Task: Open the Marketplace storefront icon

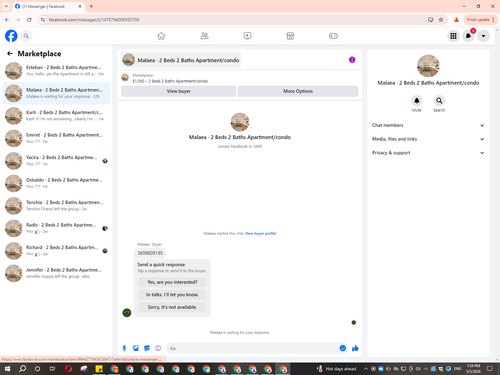Action: click(x=290, y=36)
